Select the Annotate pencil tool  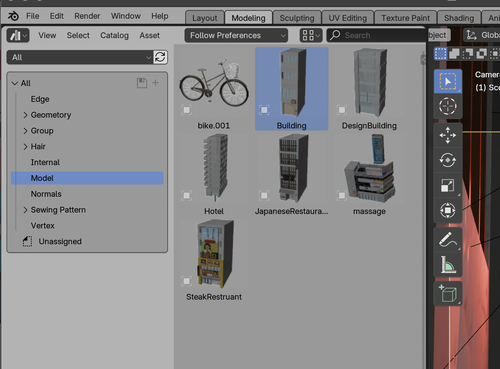[x=448, y=240]
